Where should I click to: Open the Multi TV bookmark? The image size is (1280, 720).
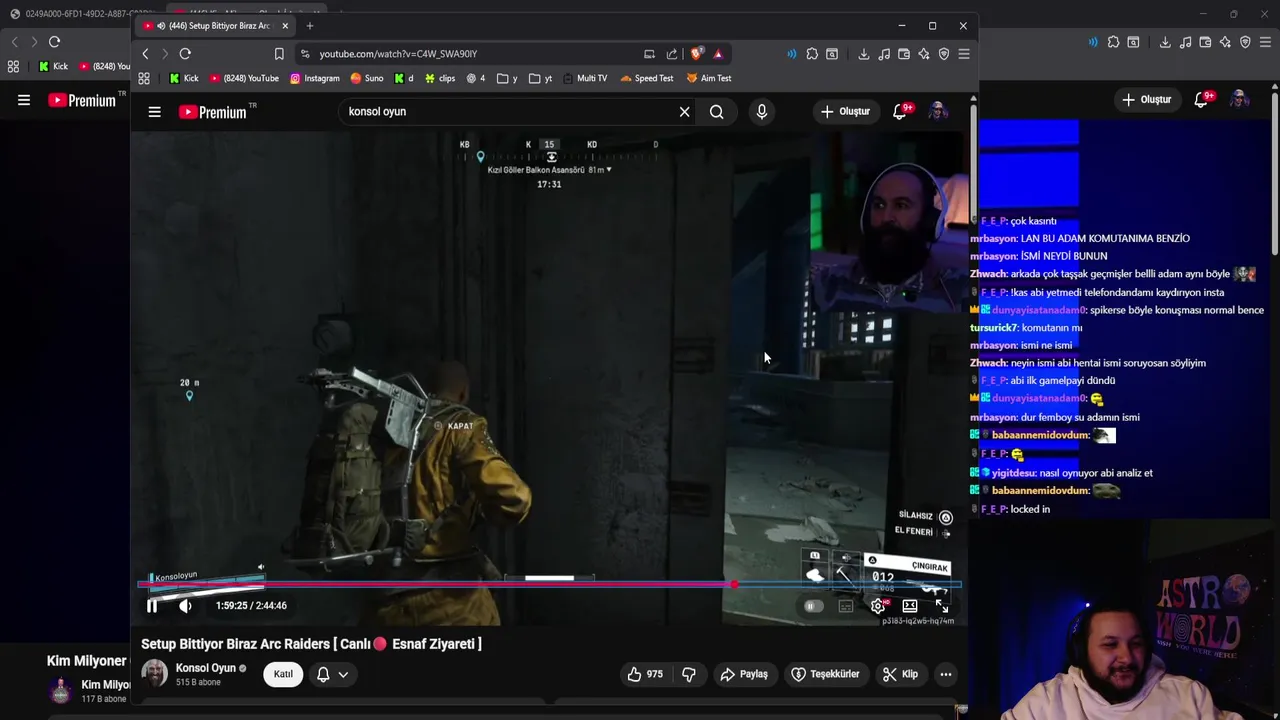[585, 78]
